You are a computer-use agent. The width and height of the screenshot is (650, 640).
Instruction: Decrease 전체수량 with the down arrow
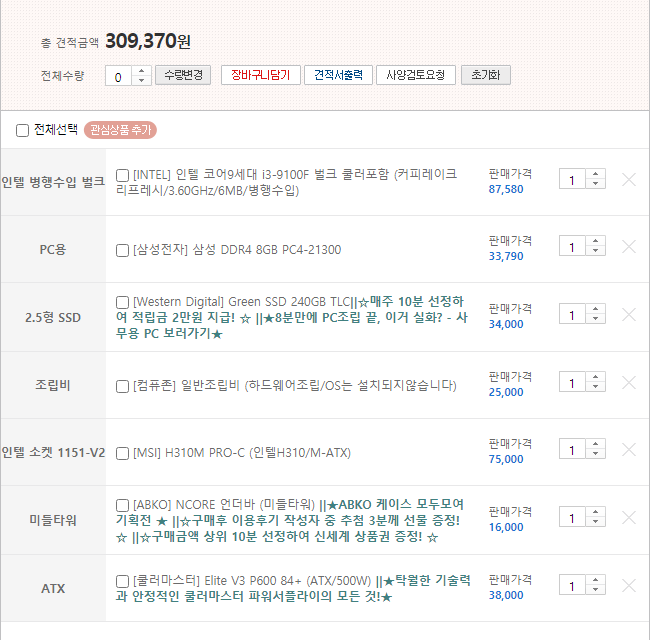click(141, 80)
